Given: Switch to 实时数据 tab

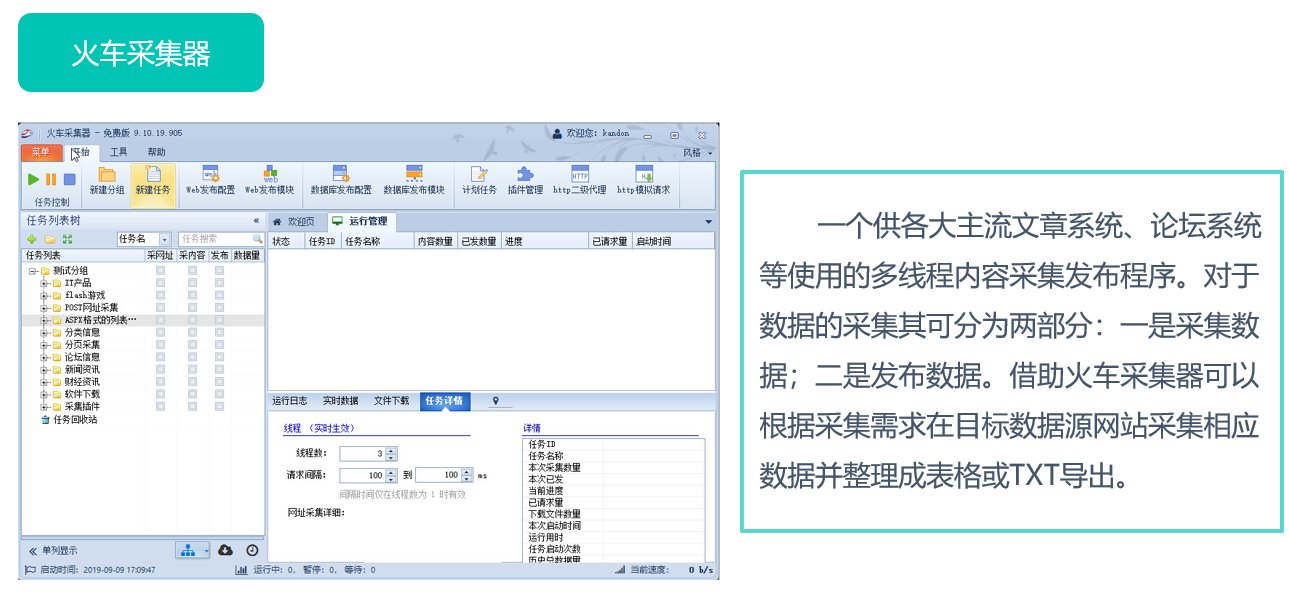Looking at the screenshot, I should pos(340,401).
